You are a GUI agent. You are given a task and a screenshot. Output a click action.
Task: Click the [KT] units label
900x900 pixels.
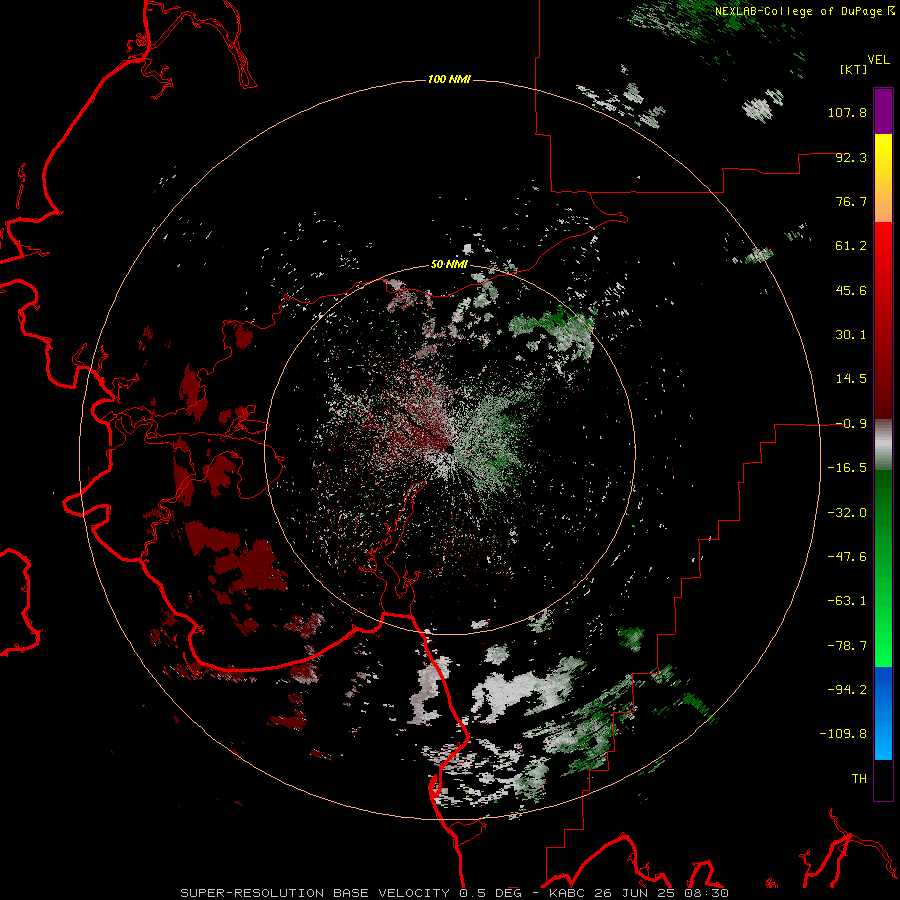(x=854, y=69)
